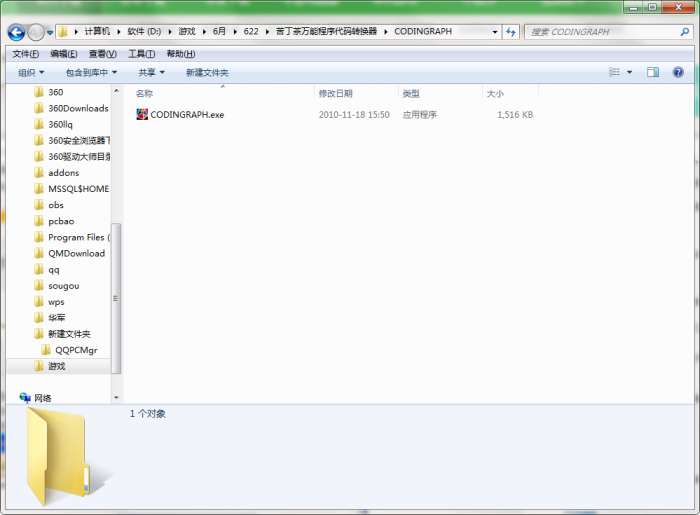Open the 查看(V) menu

(103, 54)
